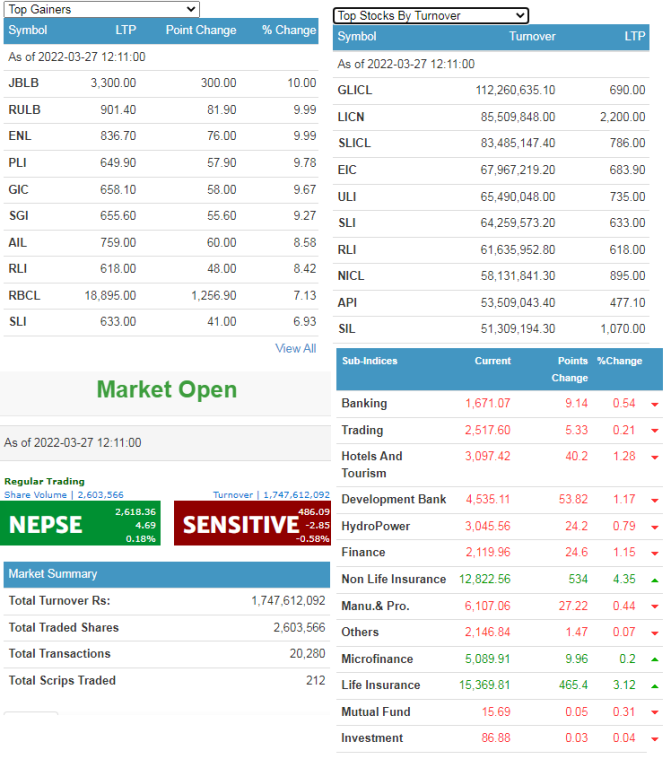Viewport: 671px width, 768px height.
Task: Select RBCL symbol in Top Gainers
Action: coord(24,295)
